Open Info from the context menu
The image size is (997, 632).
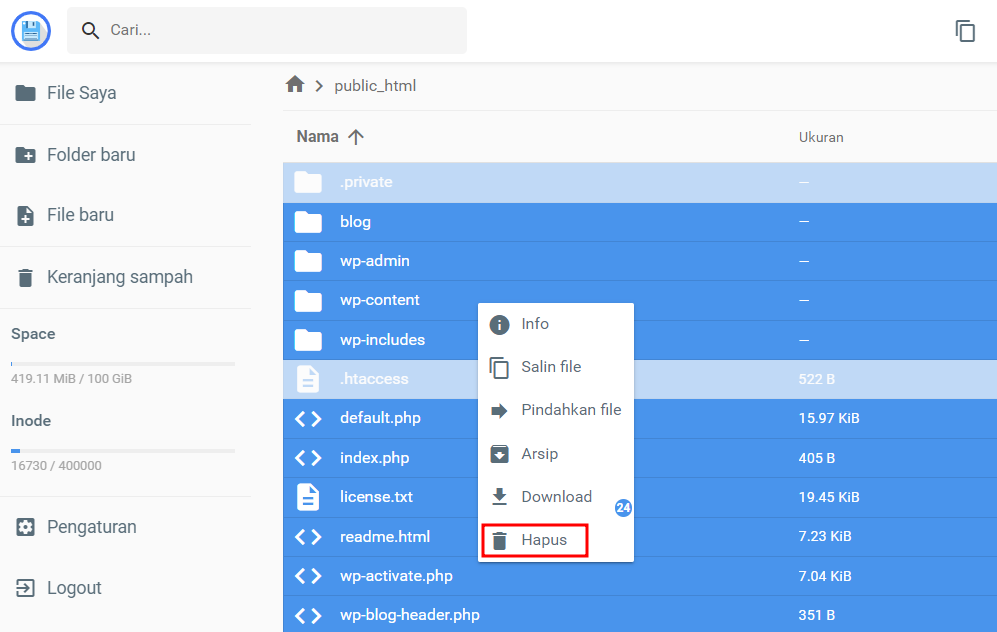534,324
